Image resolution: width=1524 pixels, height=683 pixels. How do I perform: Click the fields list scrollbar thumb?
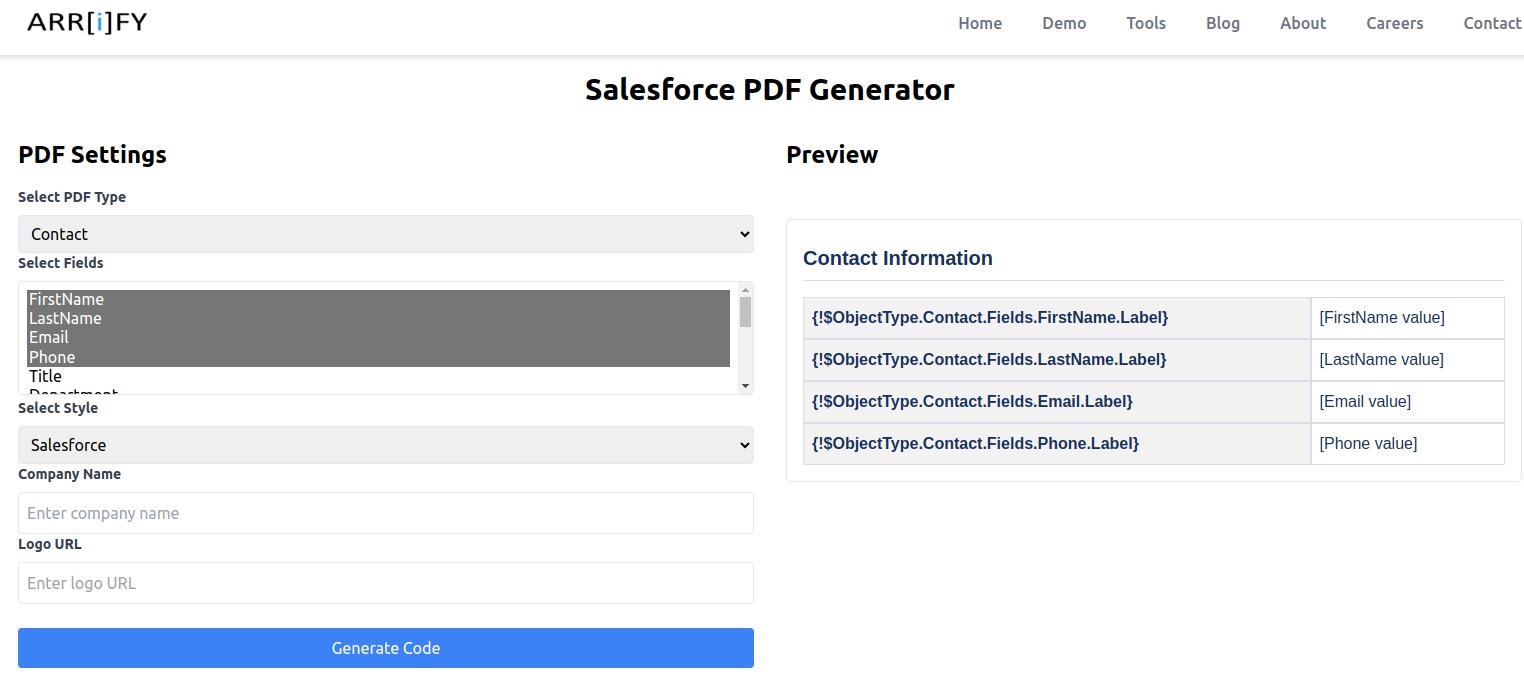point(745,312)
